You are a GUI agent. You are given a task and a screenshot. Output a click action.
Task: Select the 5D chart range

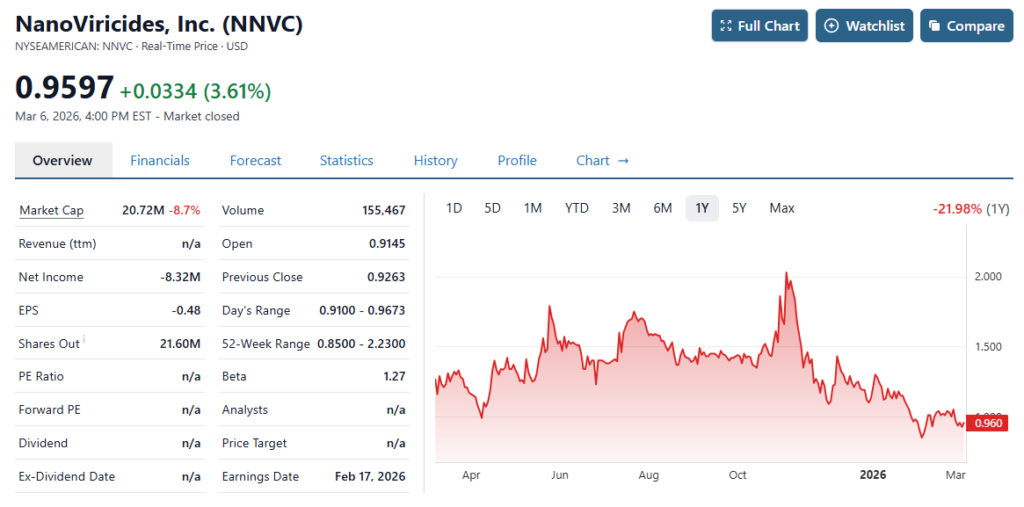[x=492, y=208]
